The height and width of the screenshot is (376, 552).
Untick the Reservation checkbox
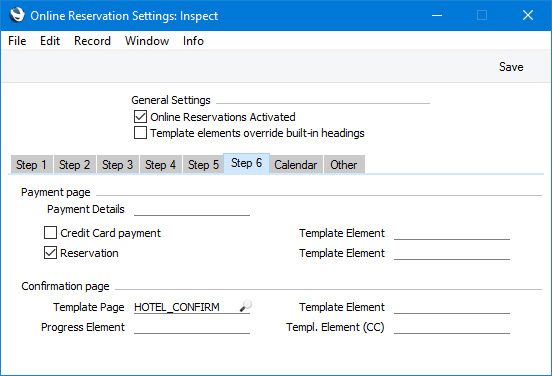coord(50,253)
